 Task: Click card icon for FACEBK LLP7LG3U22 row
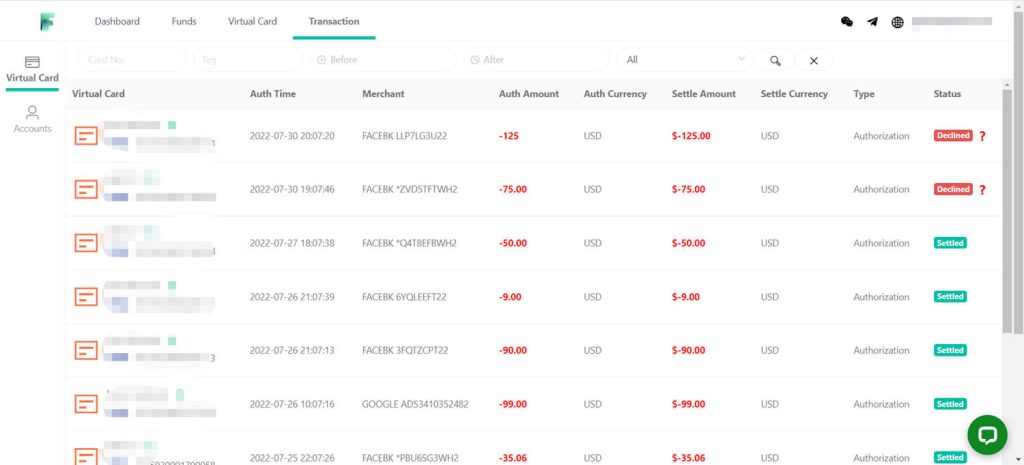(86, 135)
